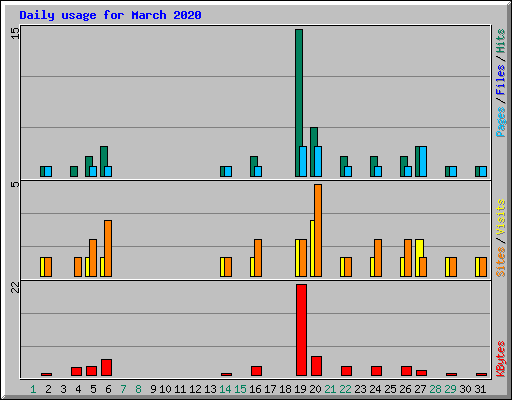The image size is (512, 400).
Task: Click the day number "12" on x-axis
Action: pyautogui.click(x=195, y=389)
